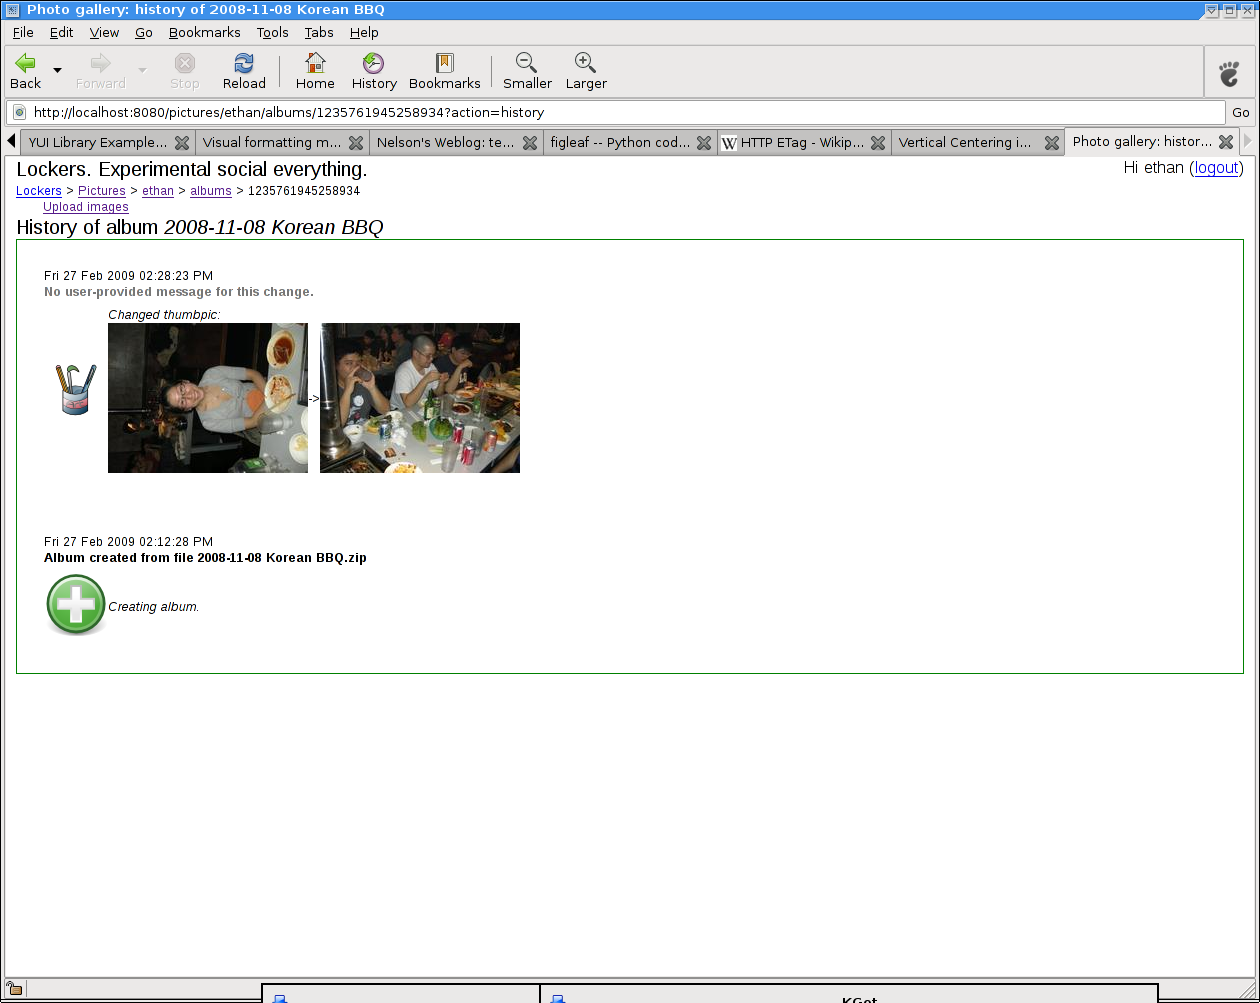1260x1003 pixels.
Task: Follow the Pictures breadcrumb link
Action: (102, 191)
